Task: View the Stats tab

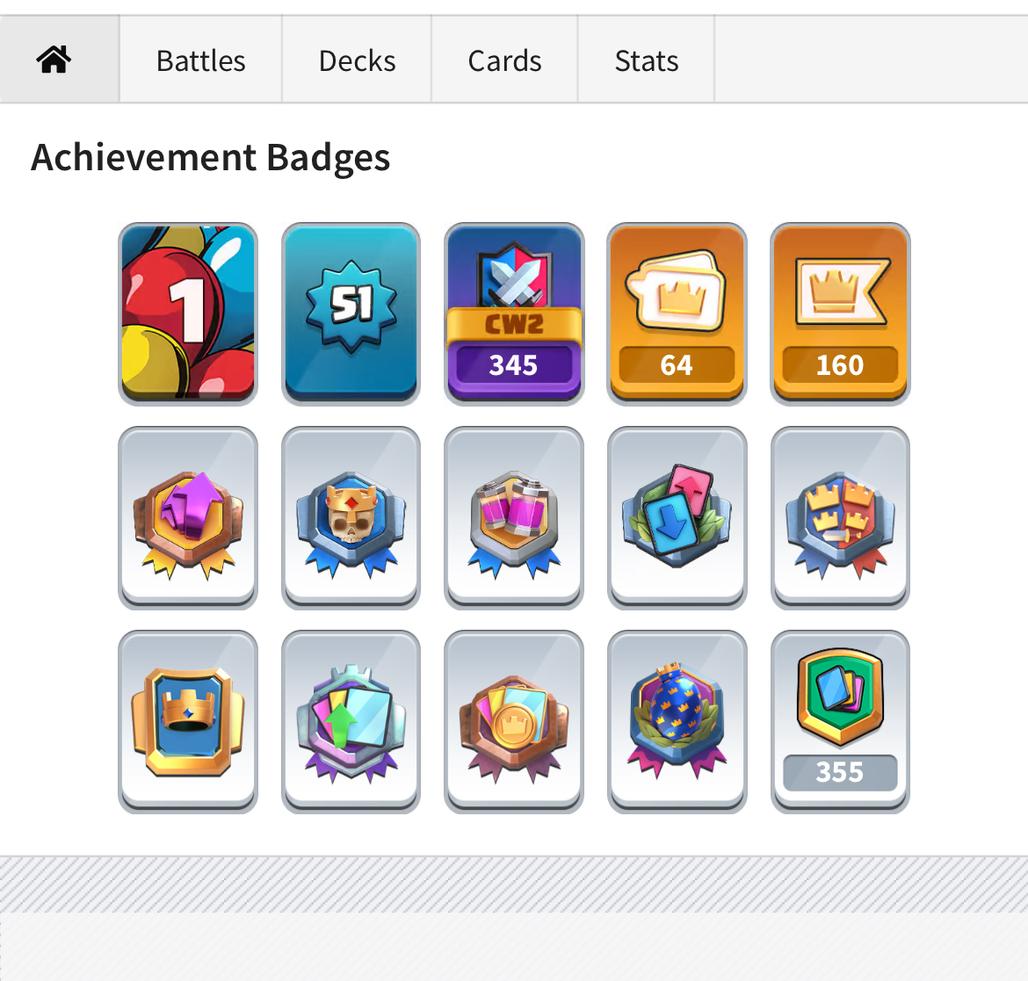Action: pyautogui.click(x=646, y=60)
